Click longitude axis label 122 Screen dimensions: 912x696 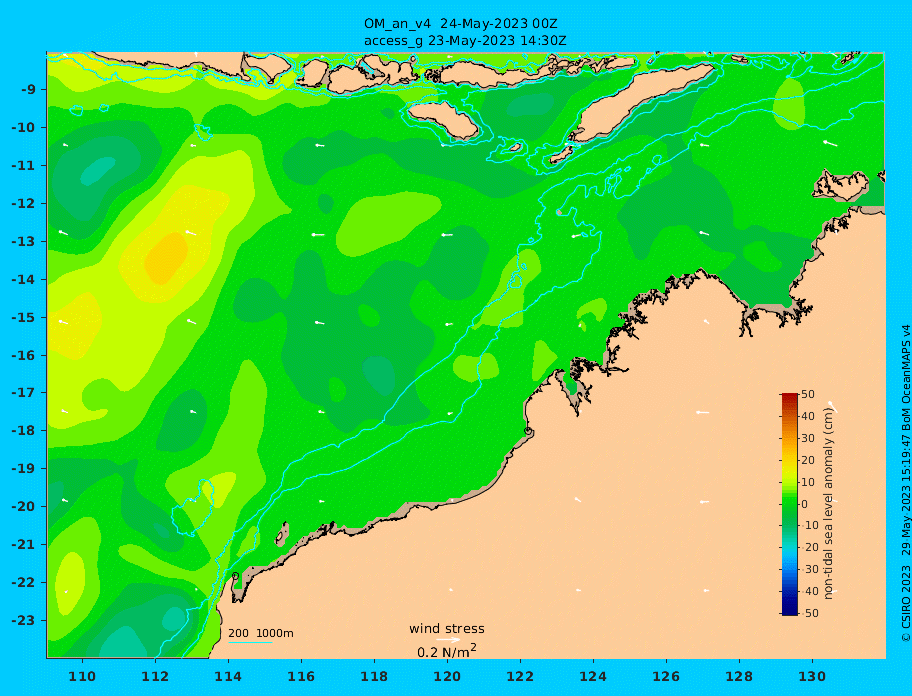pyautogui.click(x=520, y=677)
